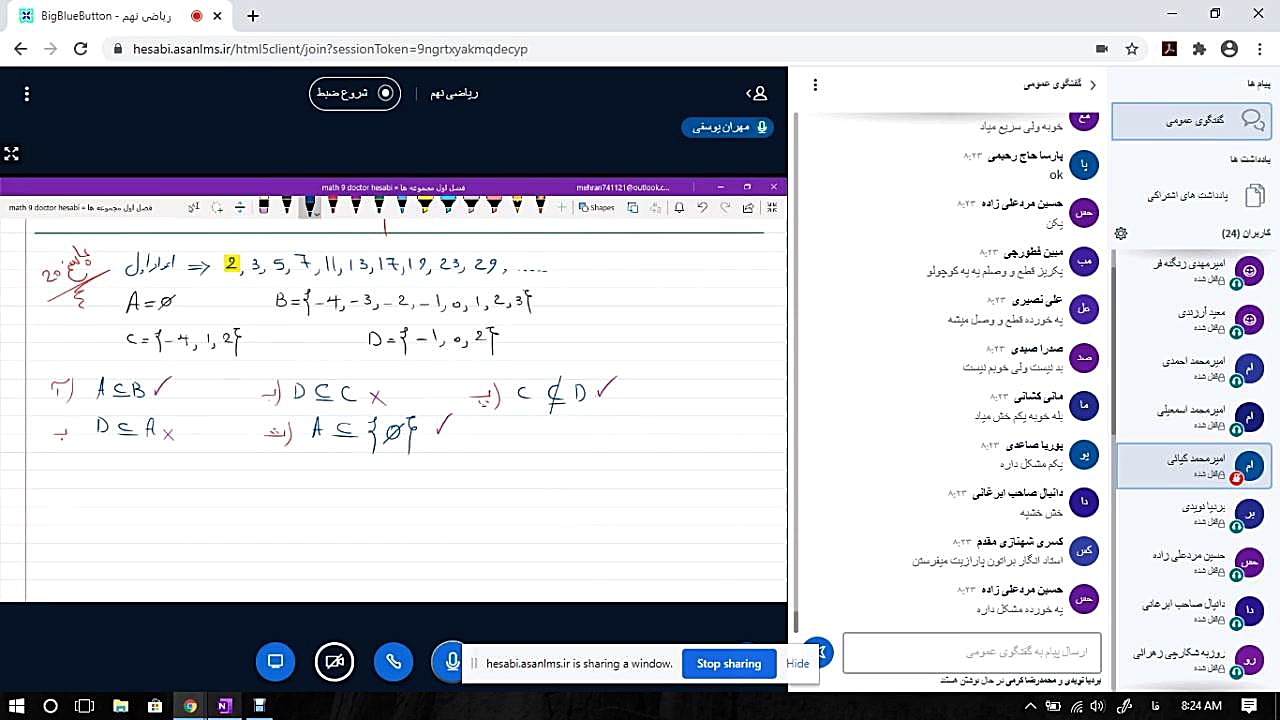The width and height of the screenshot is (1280, 720).
Task: Click the undo arrow in OneNote
Action: point(702,207)
